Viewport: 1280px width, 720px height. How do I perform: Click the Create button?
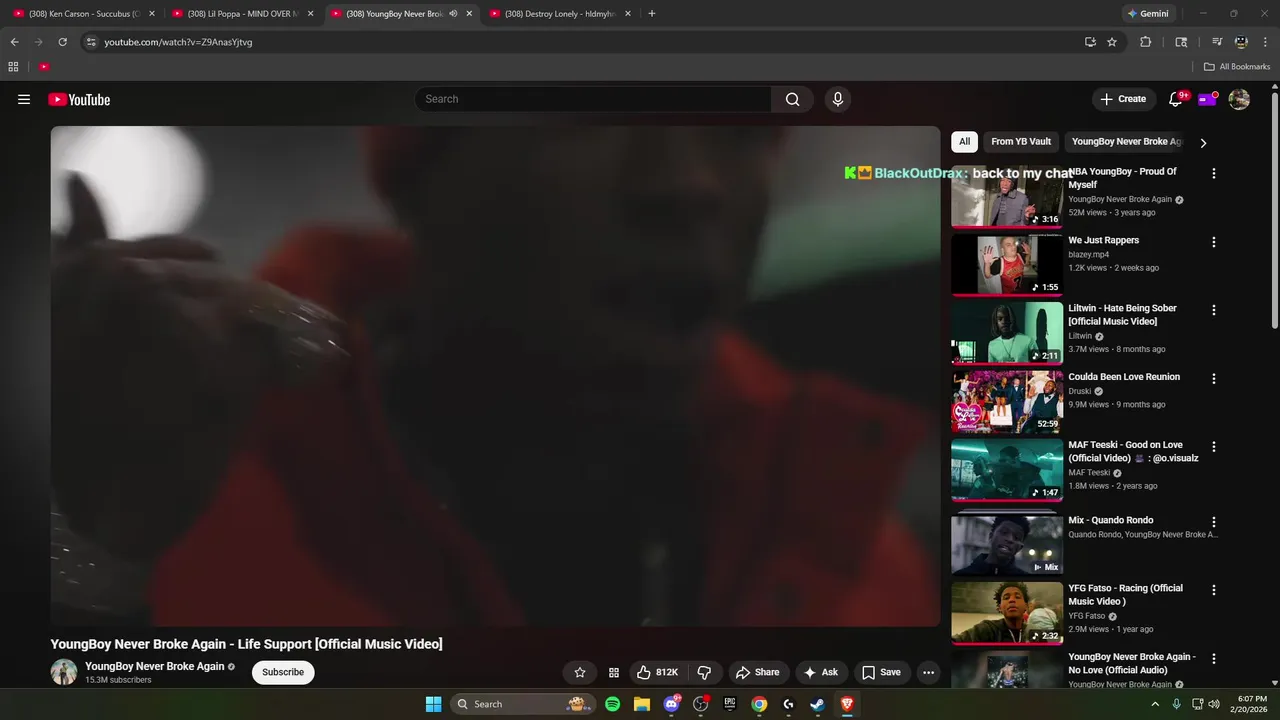pyautogui.click(x=1123, y=99)
